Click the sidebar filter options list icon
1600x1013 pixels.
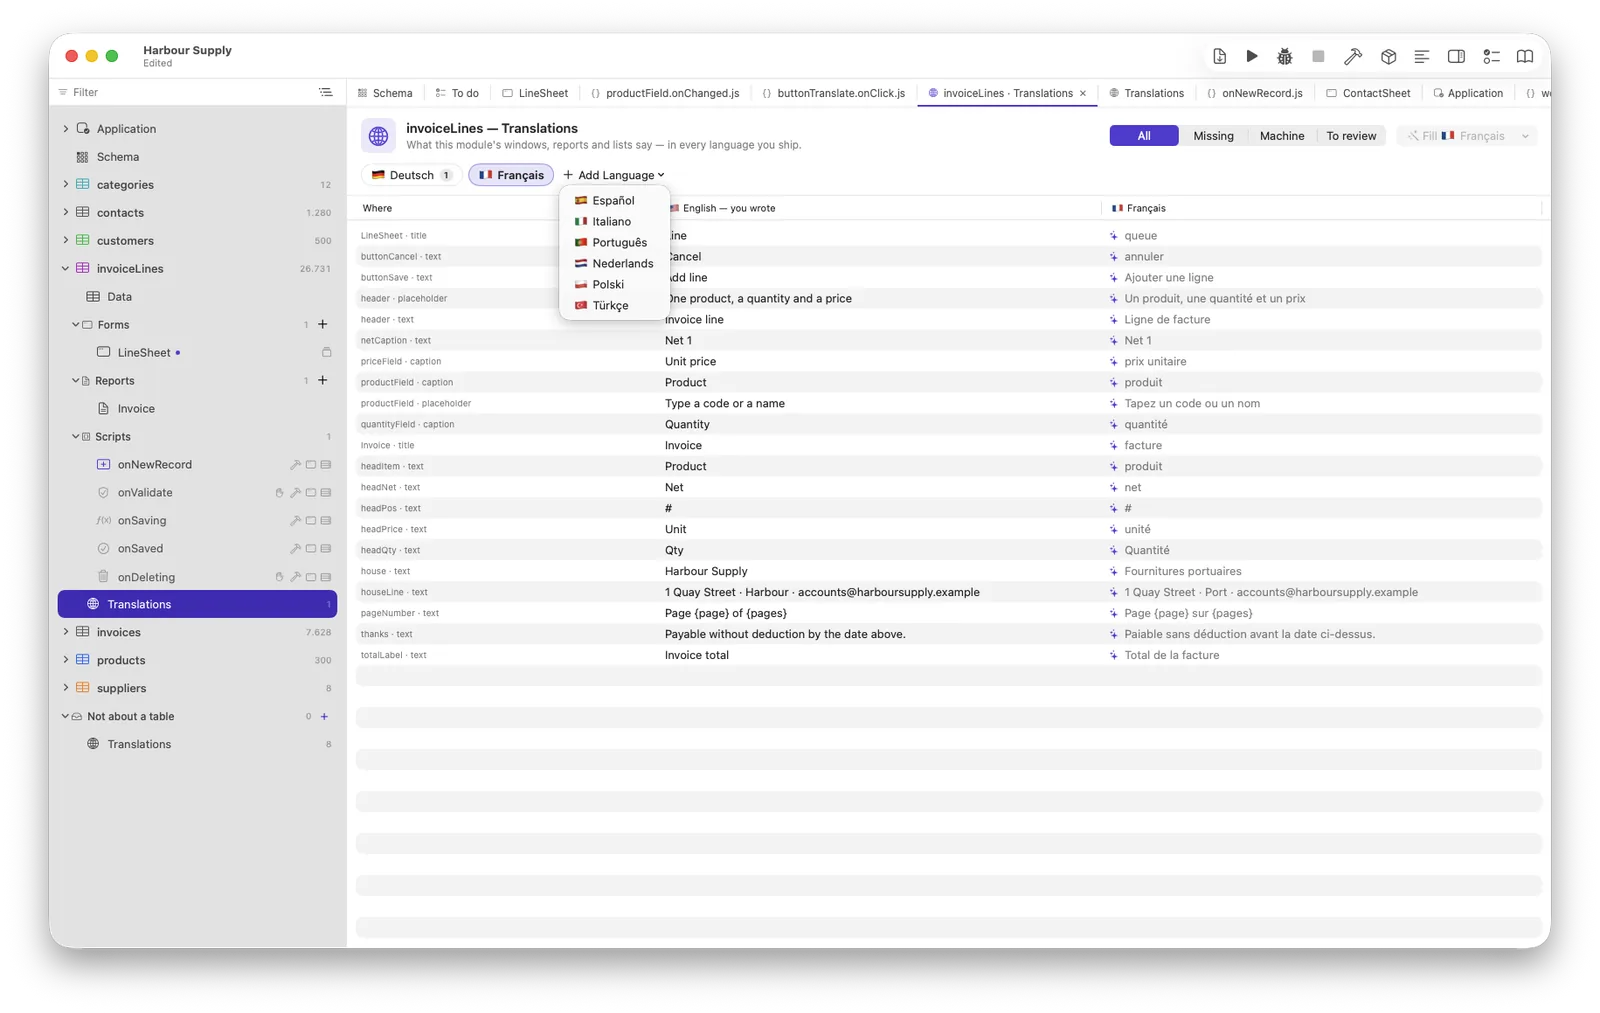(325, 92)
